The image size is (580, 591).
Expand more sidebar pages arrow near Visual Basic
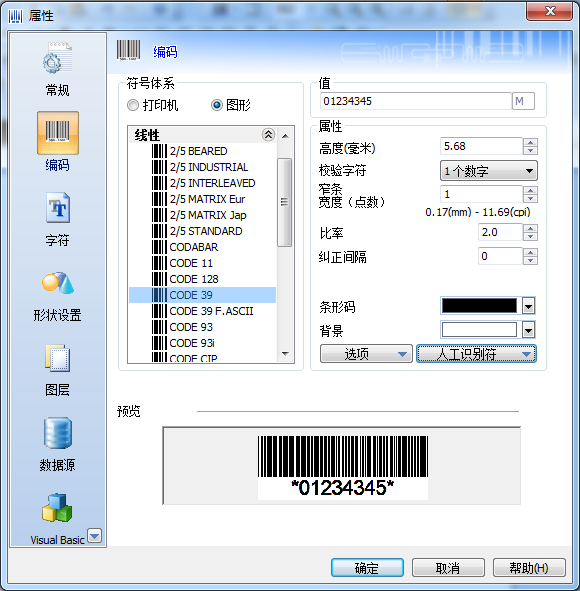[94, 535]
